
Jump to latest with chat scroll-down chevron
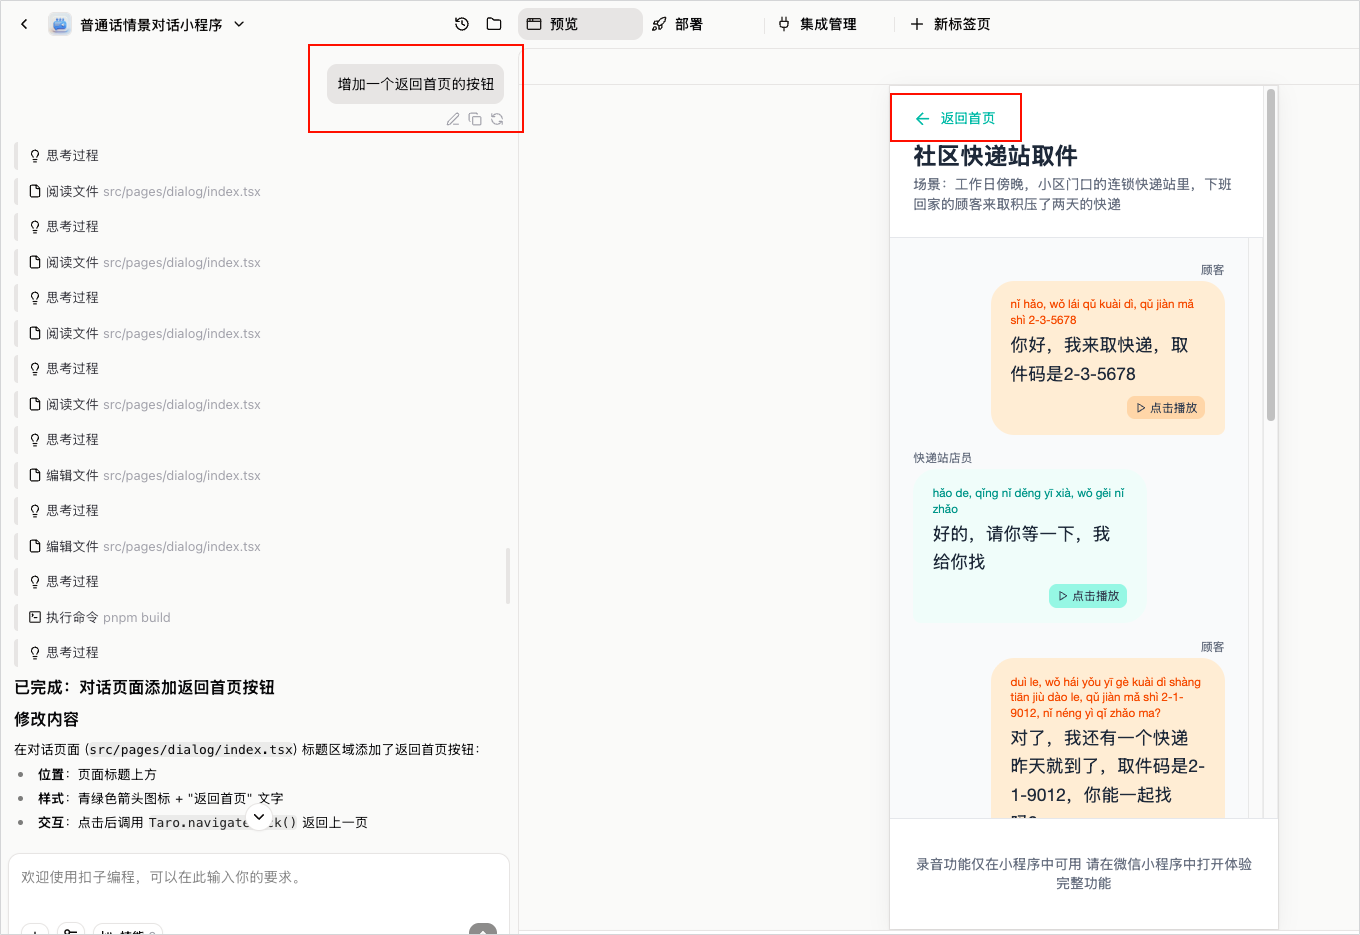coord(259,818)
